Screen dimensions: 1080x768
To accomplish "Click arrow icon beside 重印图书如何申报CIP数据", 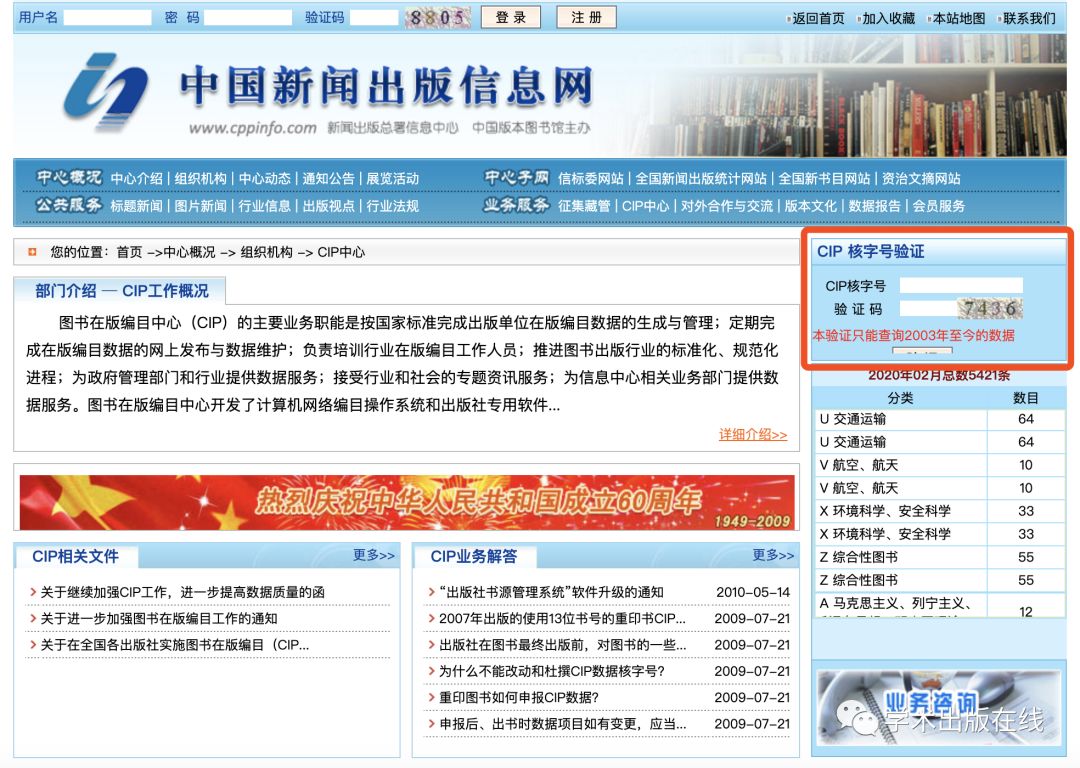I will coord(432,697).
